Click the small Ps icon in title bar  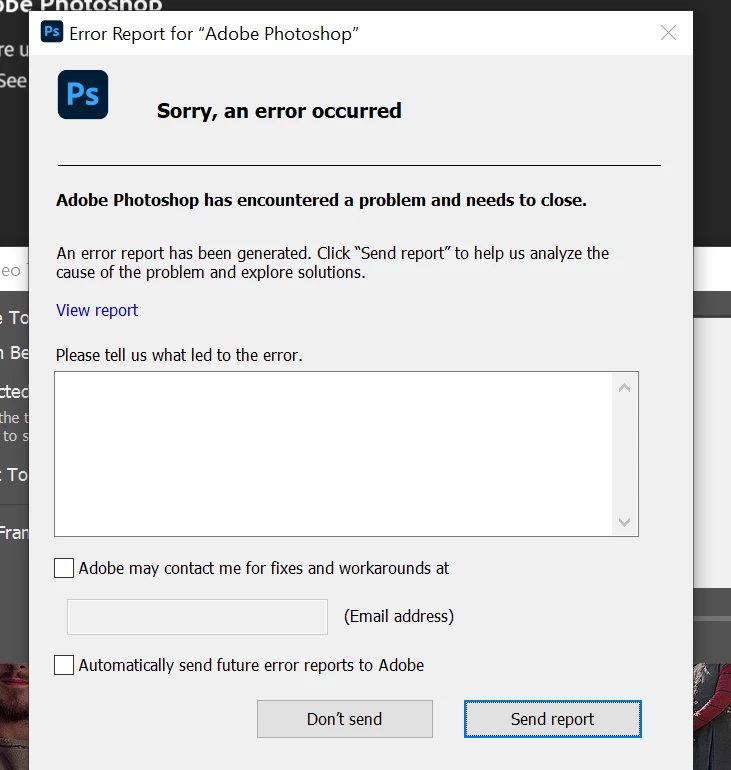click(x=52, y=32)
